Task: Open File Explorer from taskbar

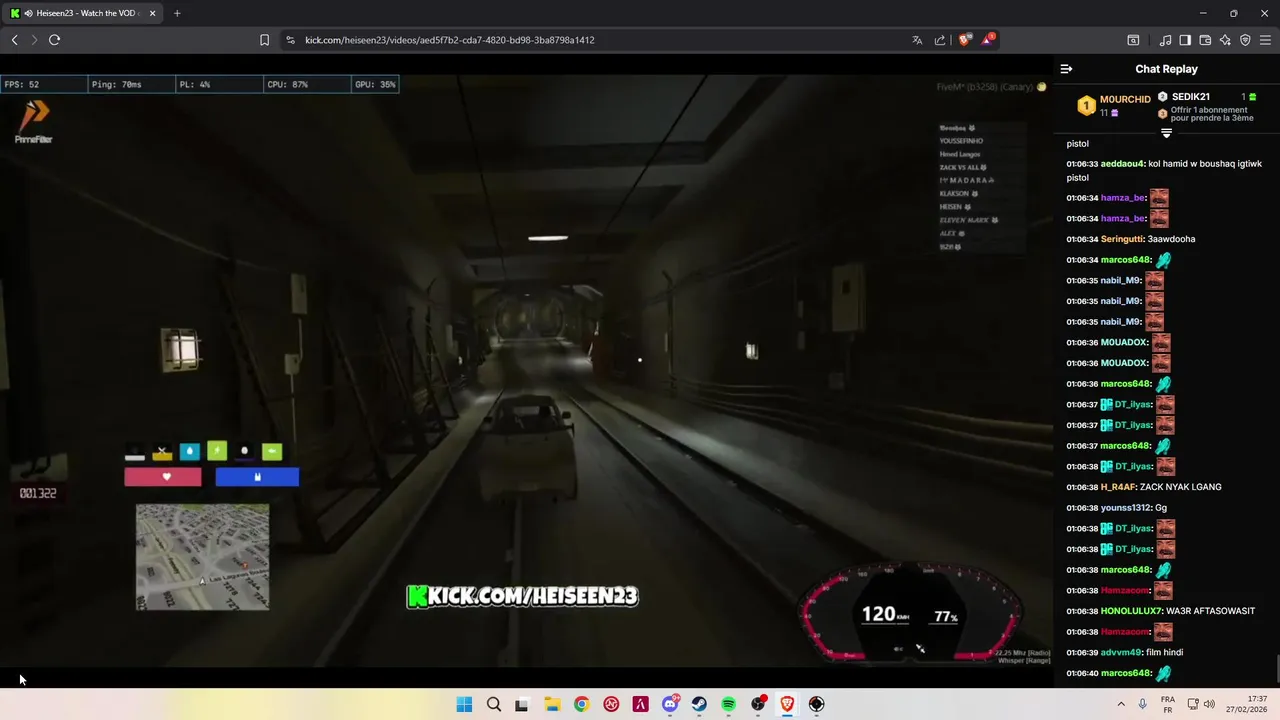Action: (x=552, y=704)
